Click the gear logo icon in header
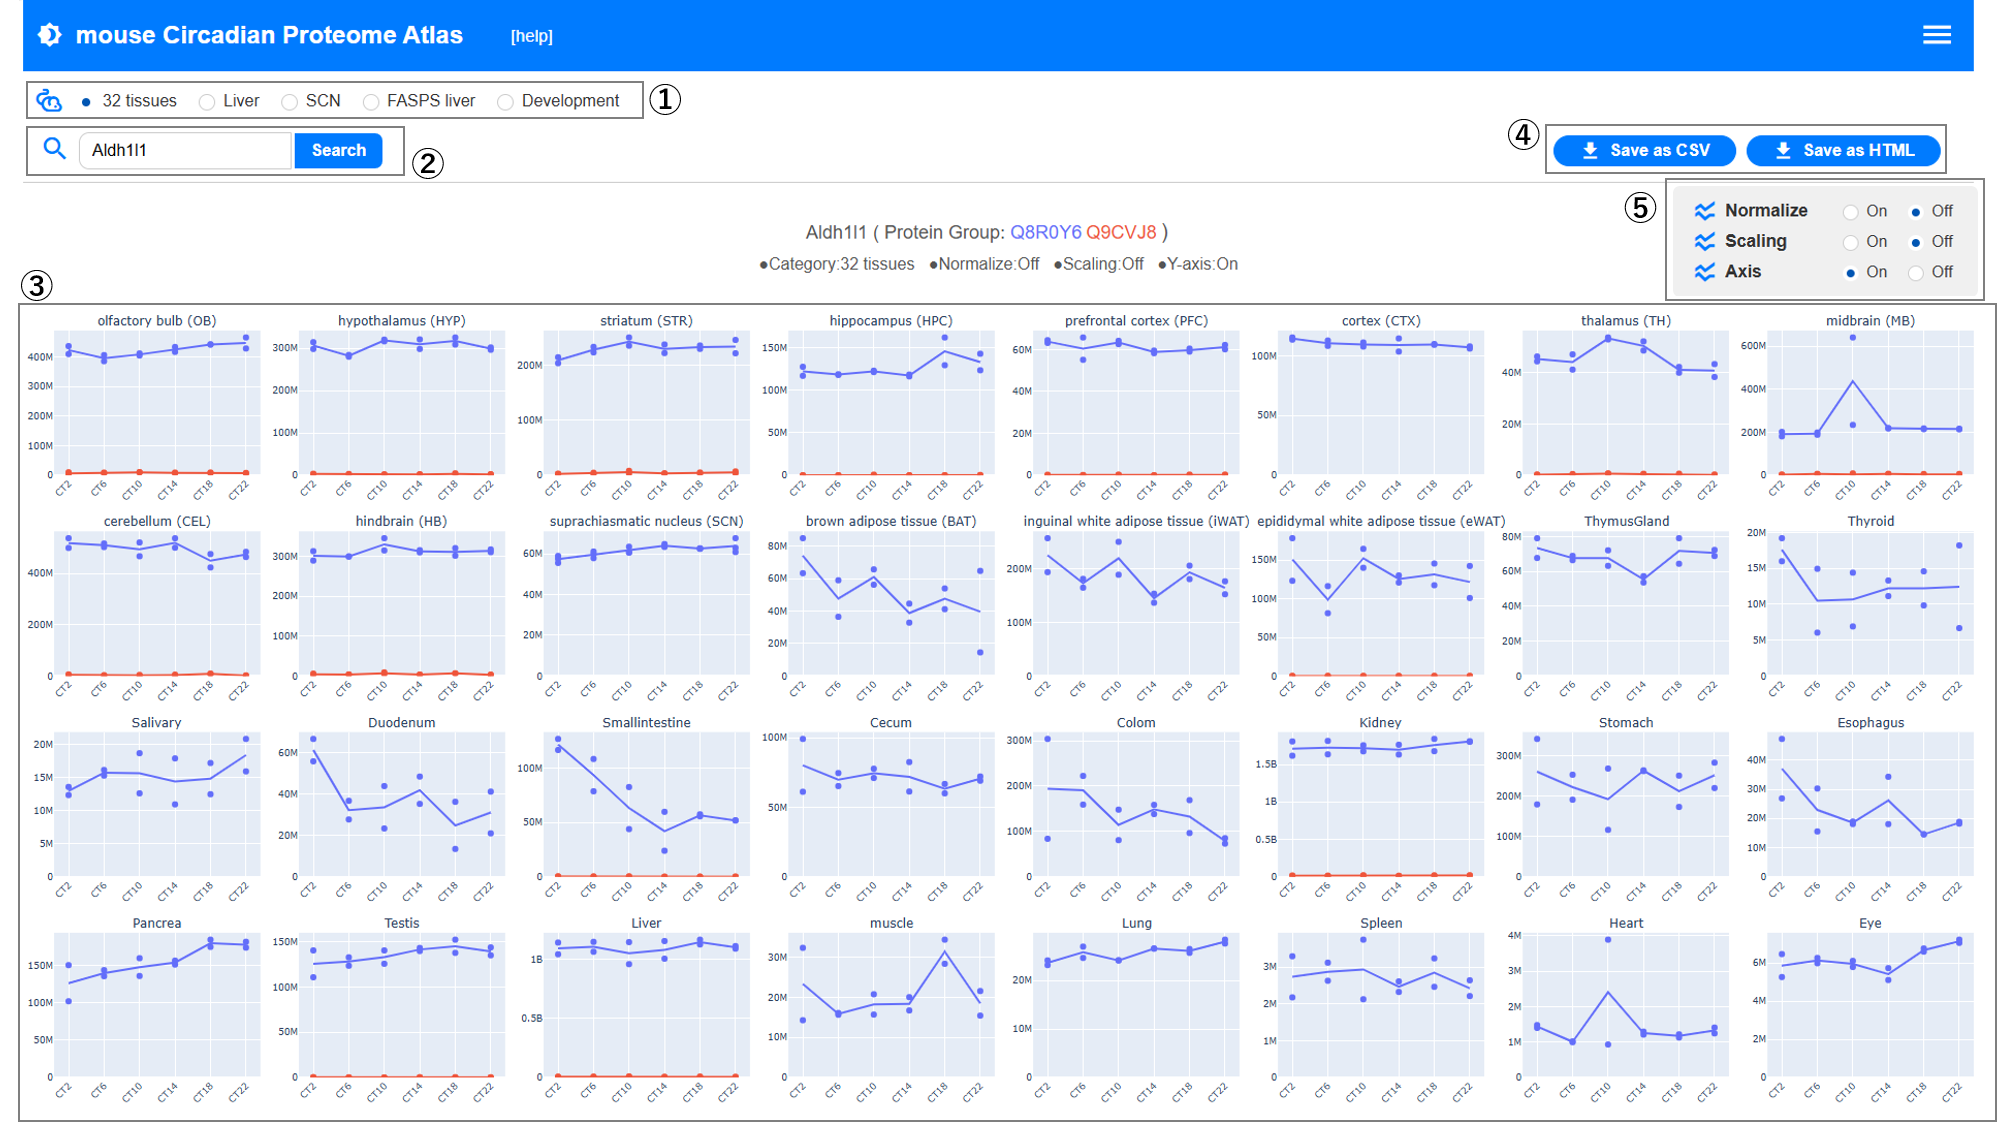Image resolution: width=1997 pixels, height=1125 pixels. click(x=50, y=35)
